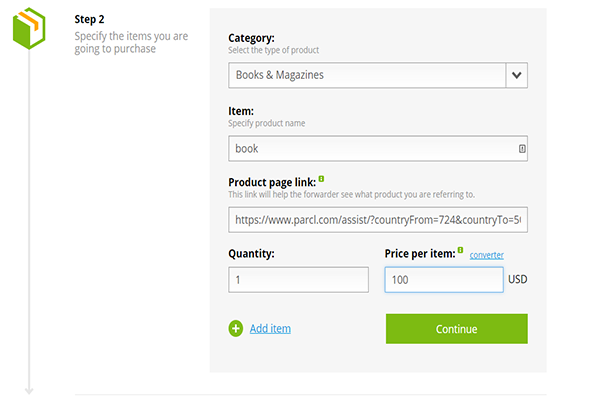
Task: Click the Add item link
Action: coord(270,328)
